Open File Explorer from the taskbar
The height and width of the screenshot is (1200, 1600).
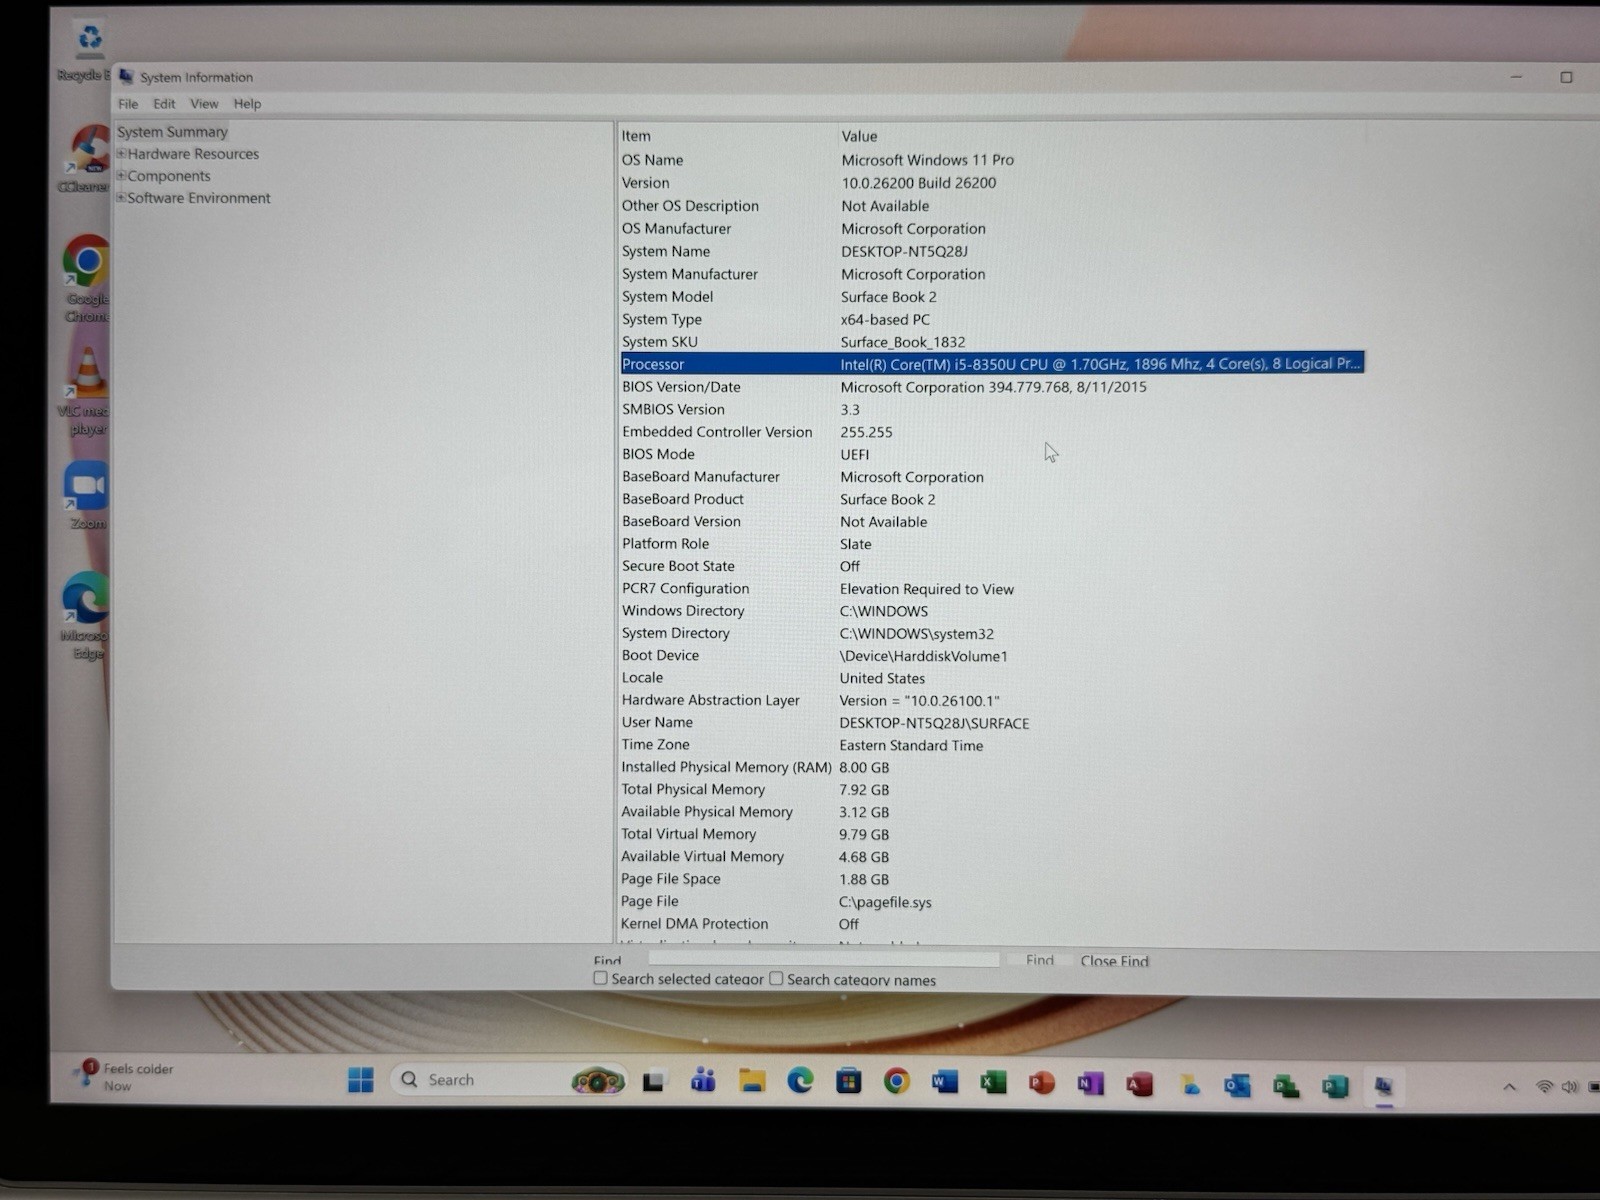point(752,1080)
